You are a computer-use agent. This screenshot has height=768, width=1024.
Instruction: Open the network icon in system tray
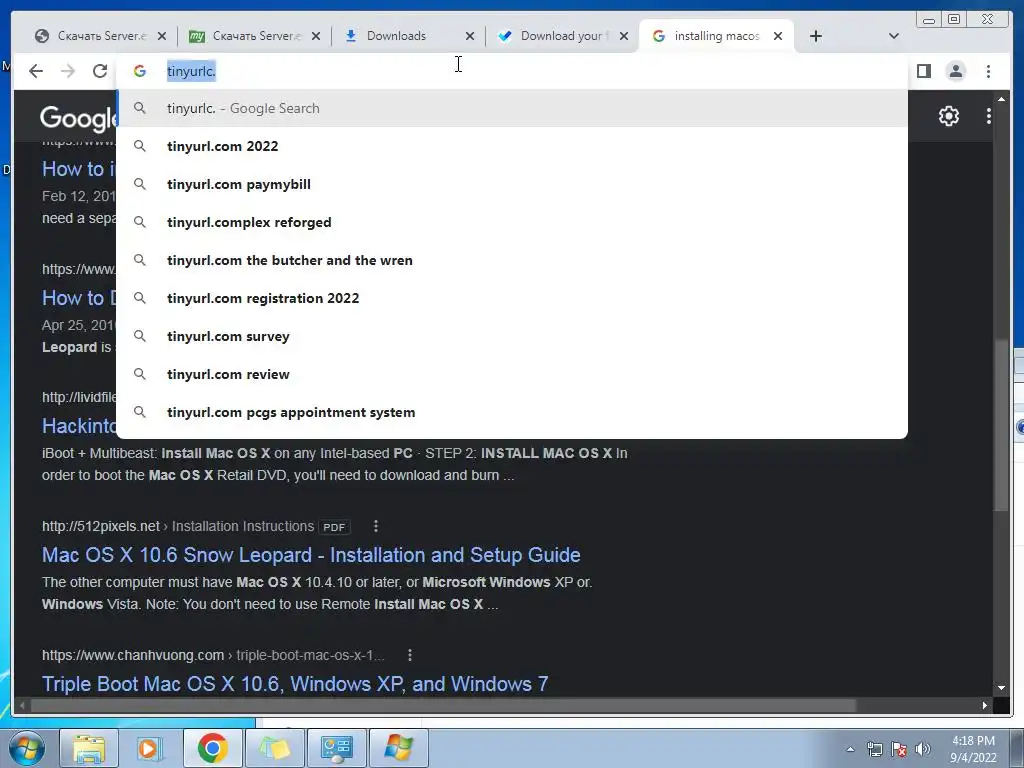click(x=874, y=750)
